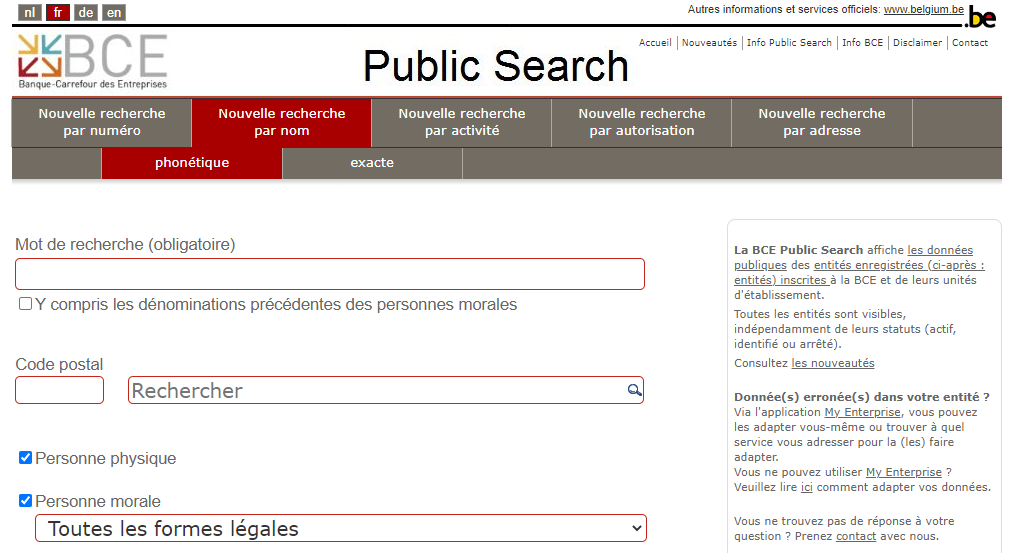Screen dimensions: 1009x553
Task: Open the www.belgium.be link
Action: (x=923, y=9)
